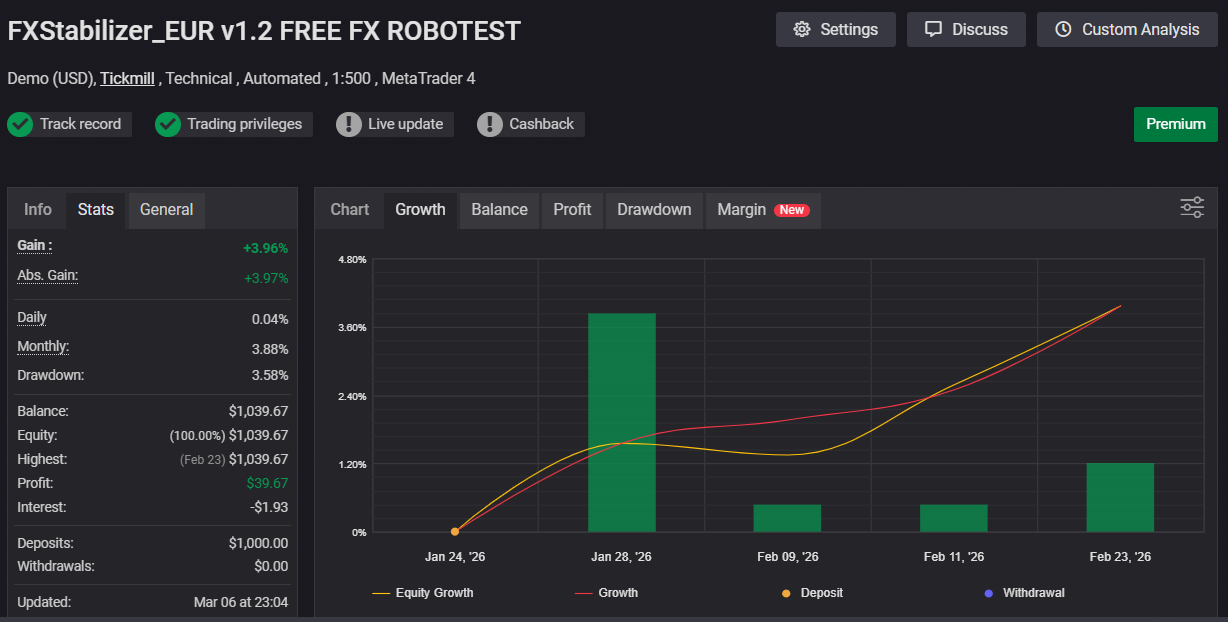
Task: Click the green Track record checkmark icon
Action: coord(20,124)
